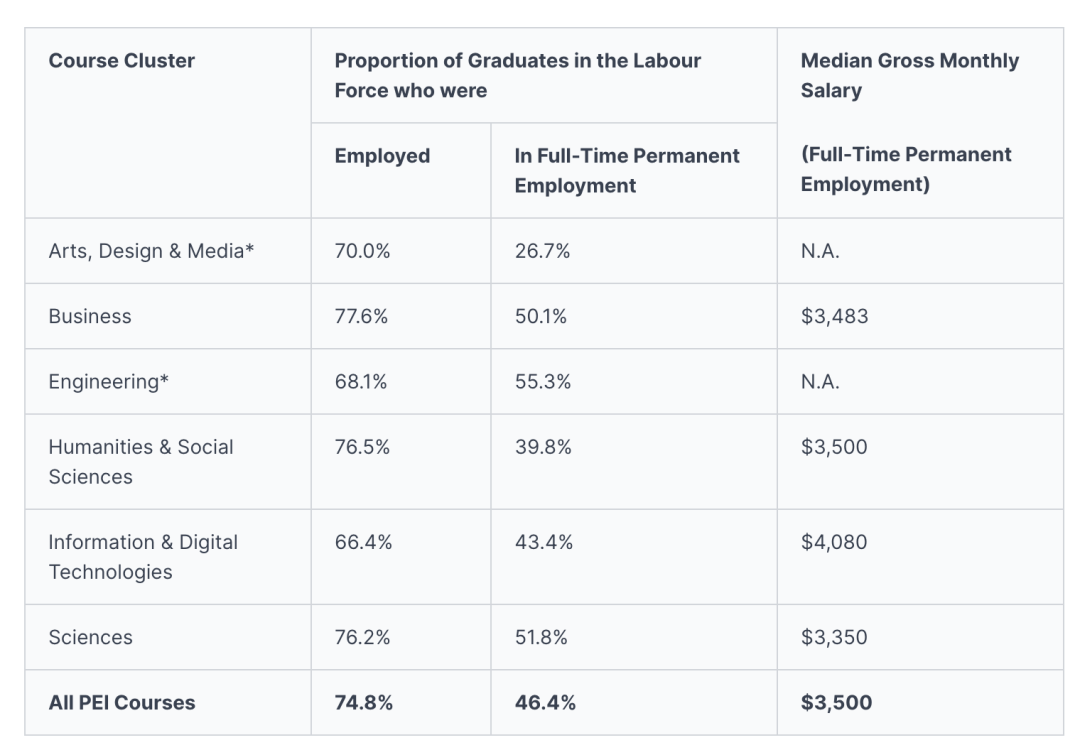Click the 66.4% employed value
Viewport: 1080px width, 750px height.
click(x=363, y=542)
